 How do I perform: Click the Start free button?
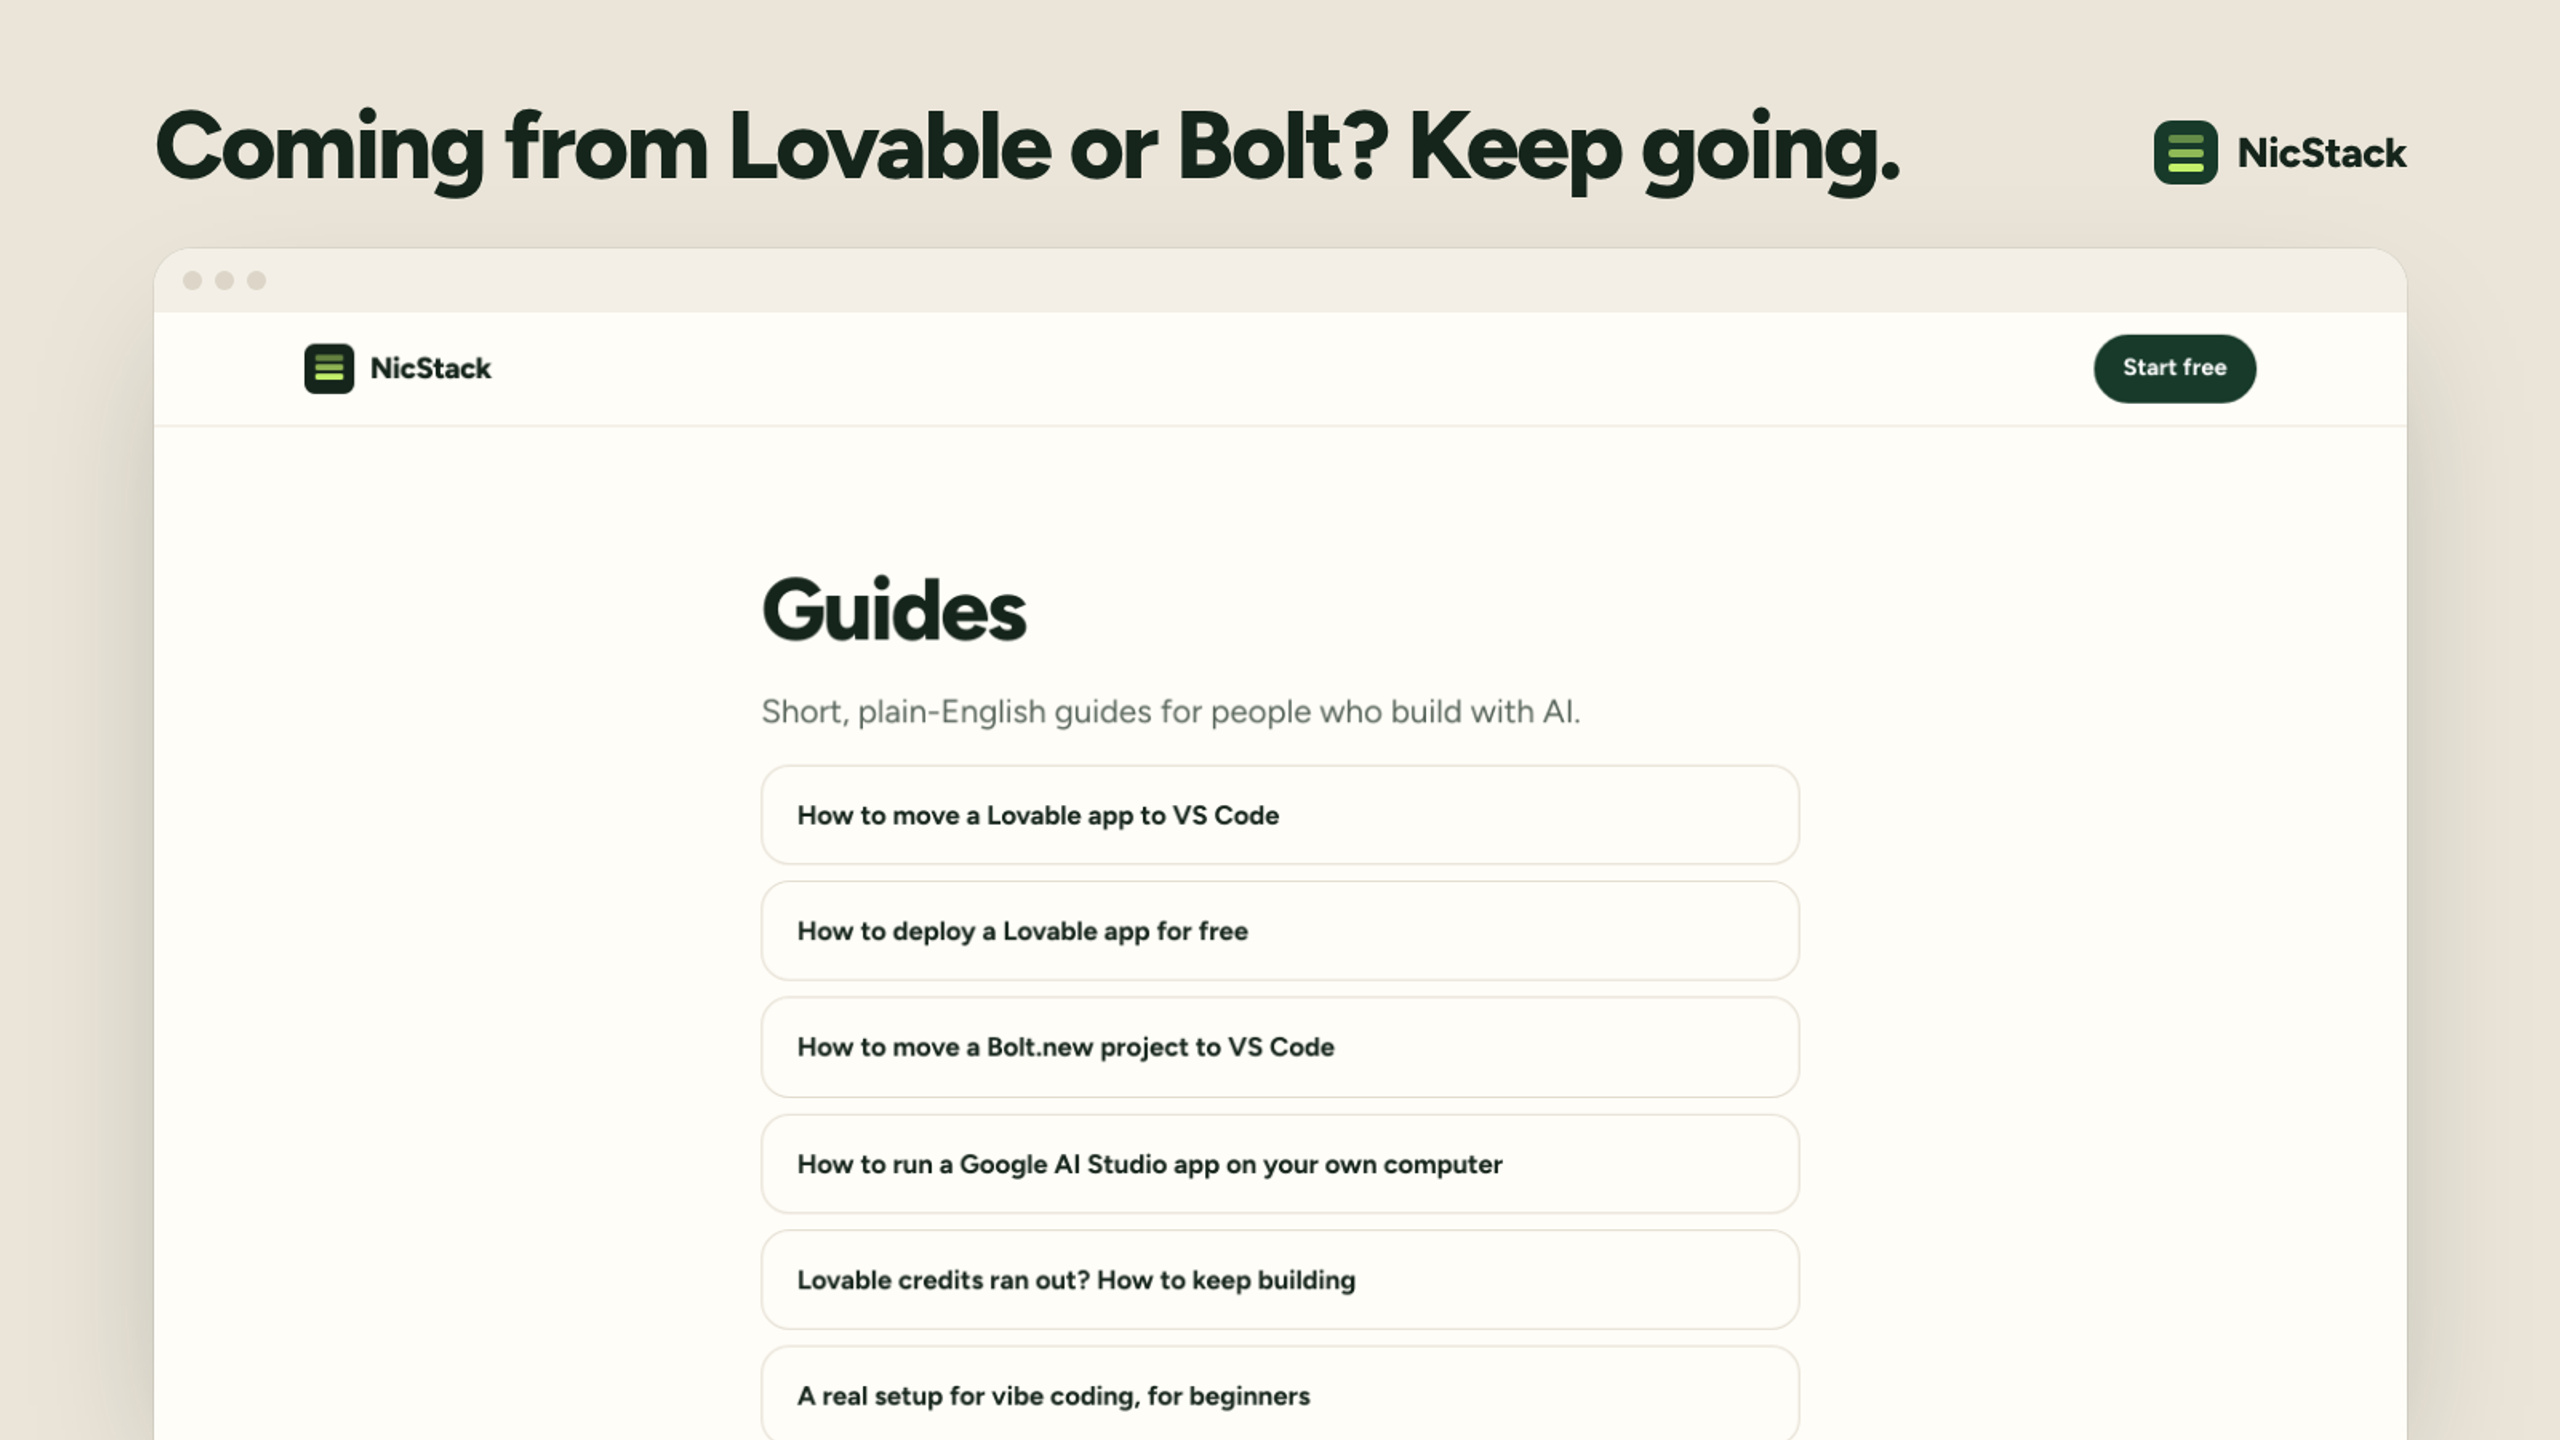coord(2175,369)
